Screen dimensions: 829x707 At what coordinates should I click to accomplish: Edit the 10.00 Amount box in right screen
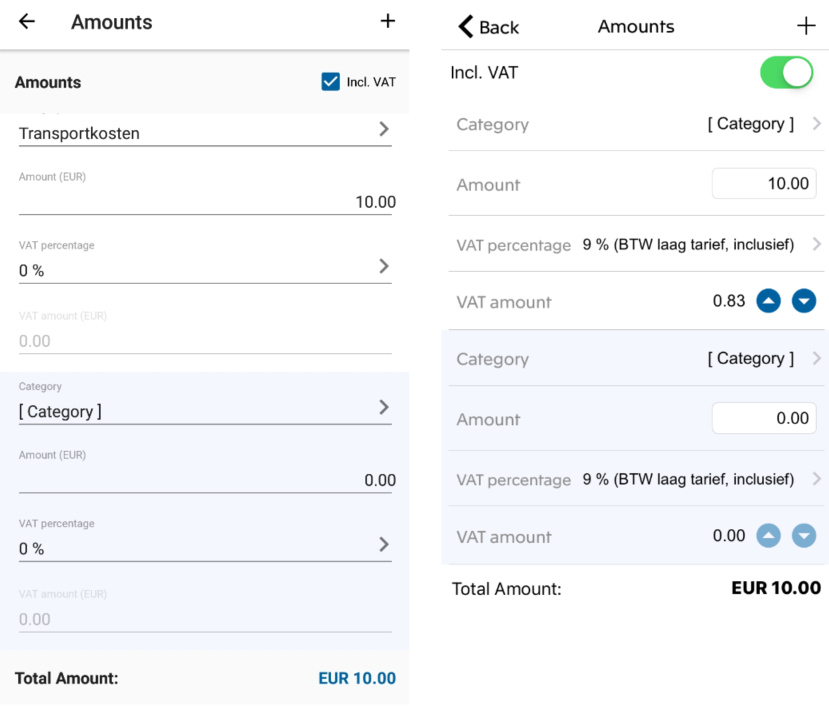tap(764, 183)
